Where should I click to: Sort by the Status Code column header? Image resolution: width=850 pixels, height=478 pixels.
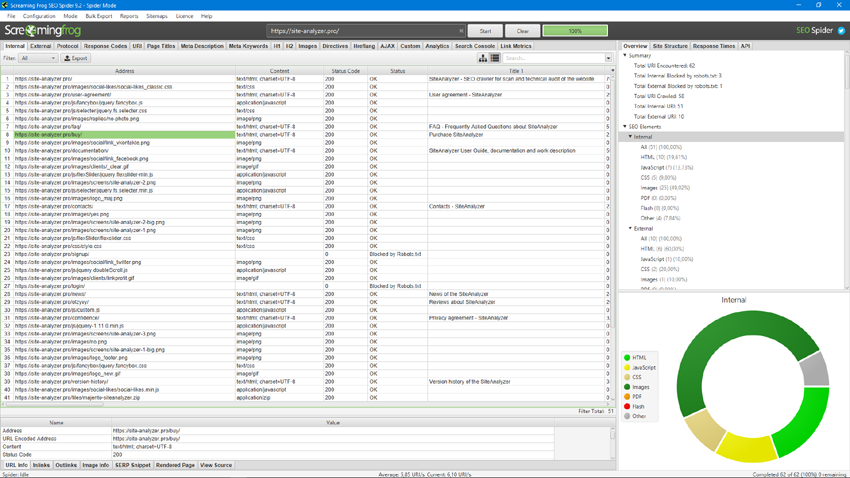coord(345,71)
